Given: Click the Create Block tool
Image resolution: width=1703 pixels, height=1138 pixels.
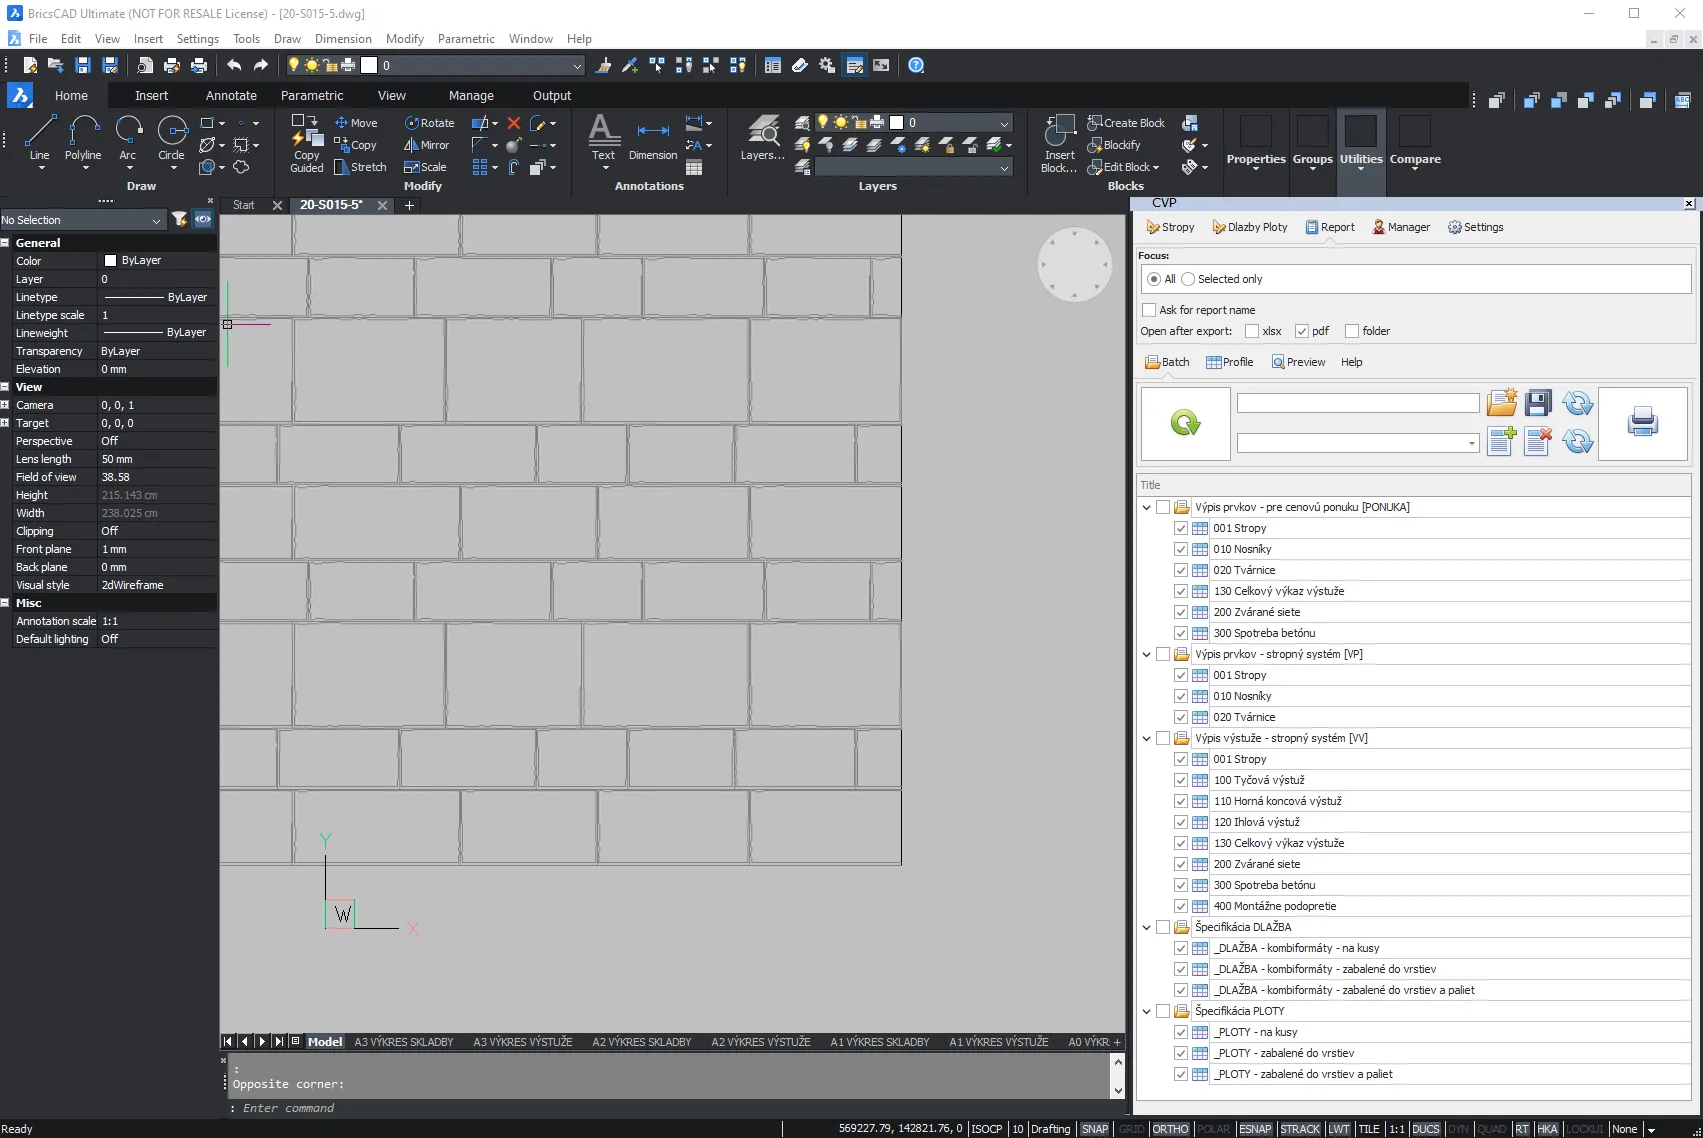Looking at the screenshot, I should [1126, 123].
